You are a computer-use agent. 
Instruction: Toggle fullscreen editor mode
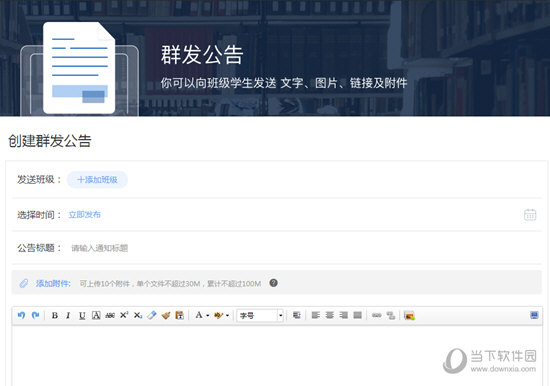coord(534,315)
